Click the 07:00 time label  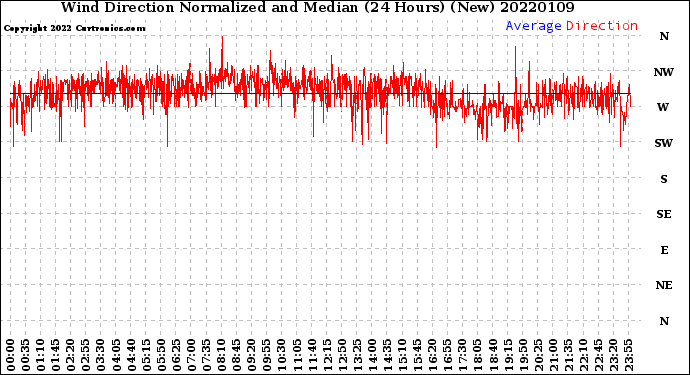191,355
